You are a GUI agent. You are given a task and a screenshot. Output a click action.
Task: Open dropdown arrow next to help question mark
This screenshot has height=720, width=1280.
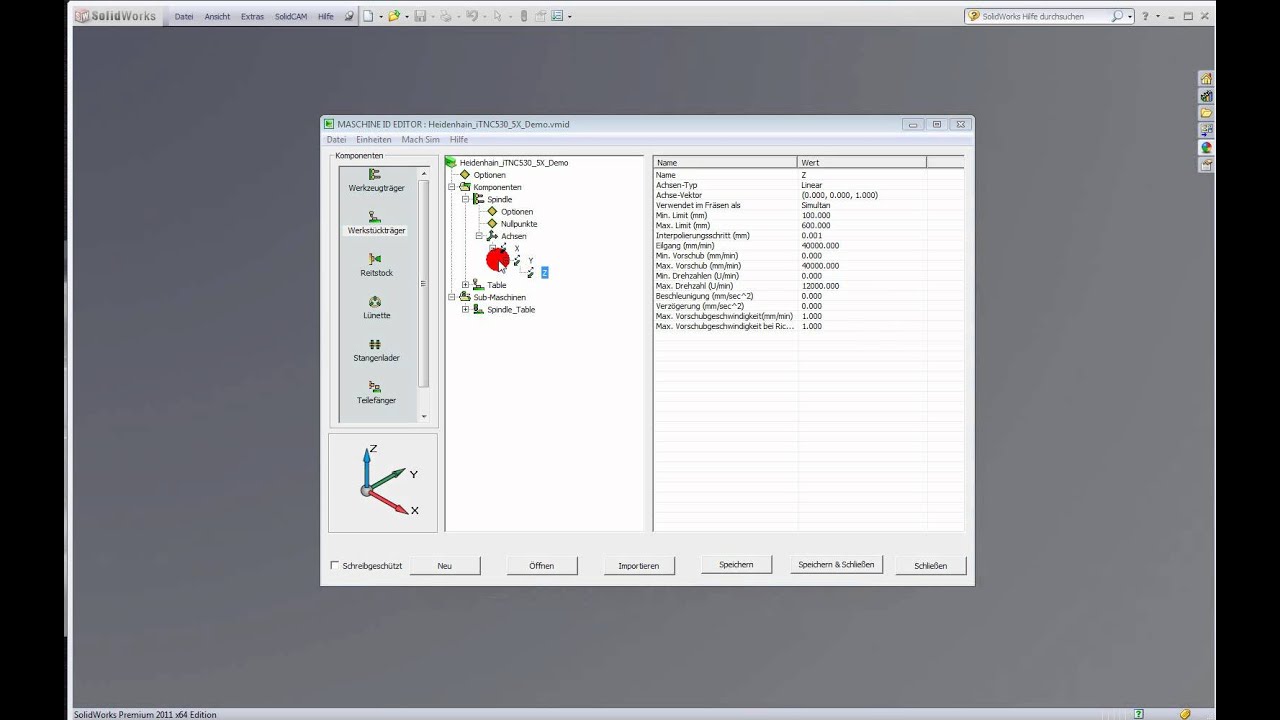(x=1157, y=16)
